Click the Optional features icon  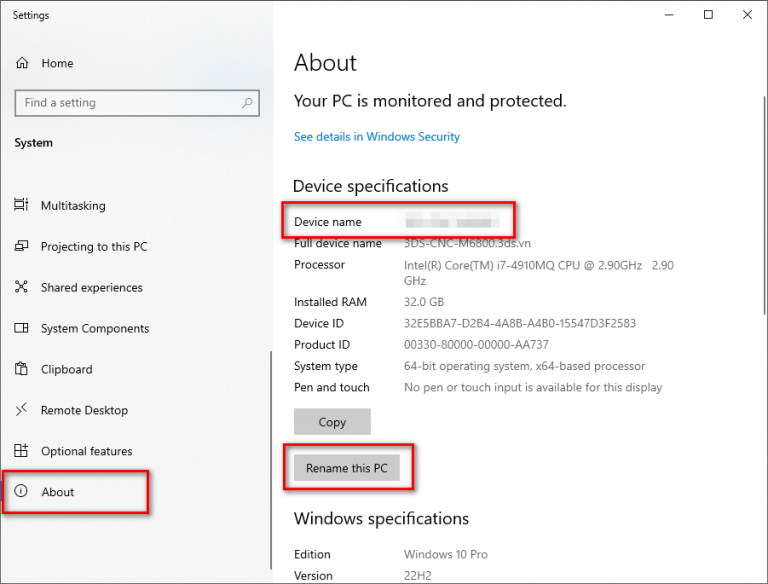click(x=21, y=450)
